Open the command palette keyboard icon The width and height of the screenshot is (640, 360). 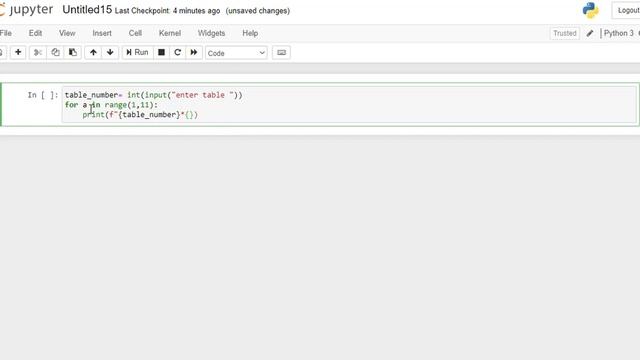pos(281,52)
